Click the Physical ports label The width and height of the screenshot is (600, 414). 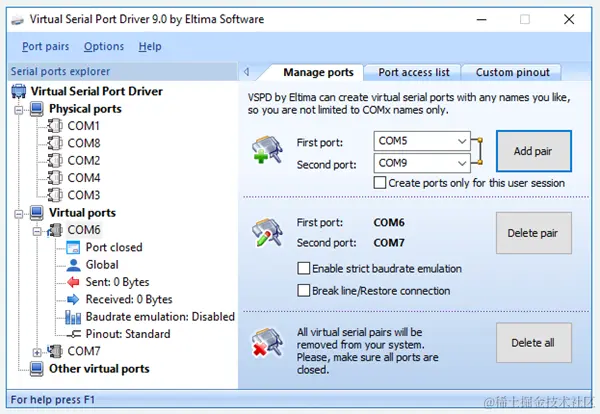click(x=85, y=109)
